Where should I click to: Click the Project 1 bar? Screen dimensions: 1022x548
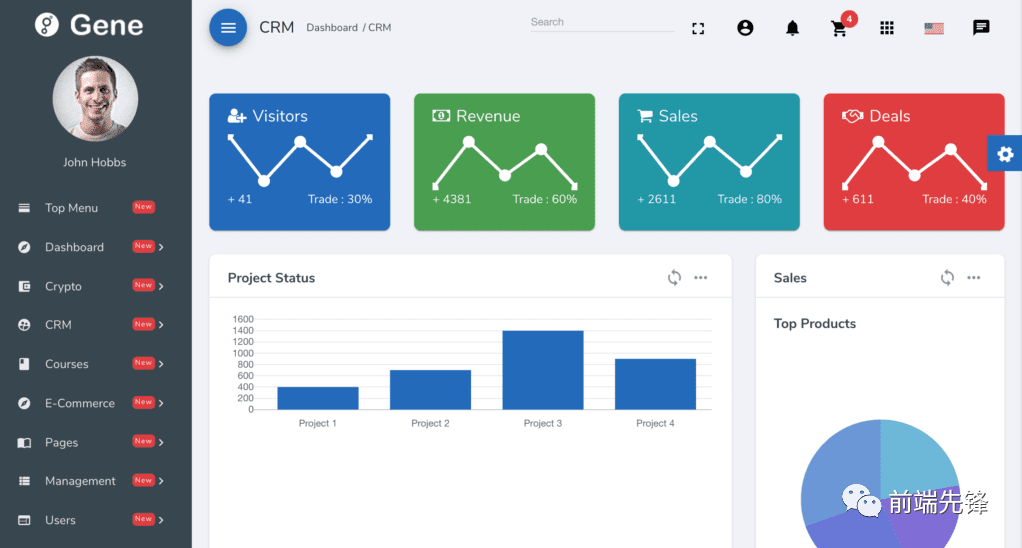pyautogui.click(x=317, y=398)
